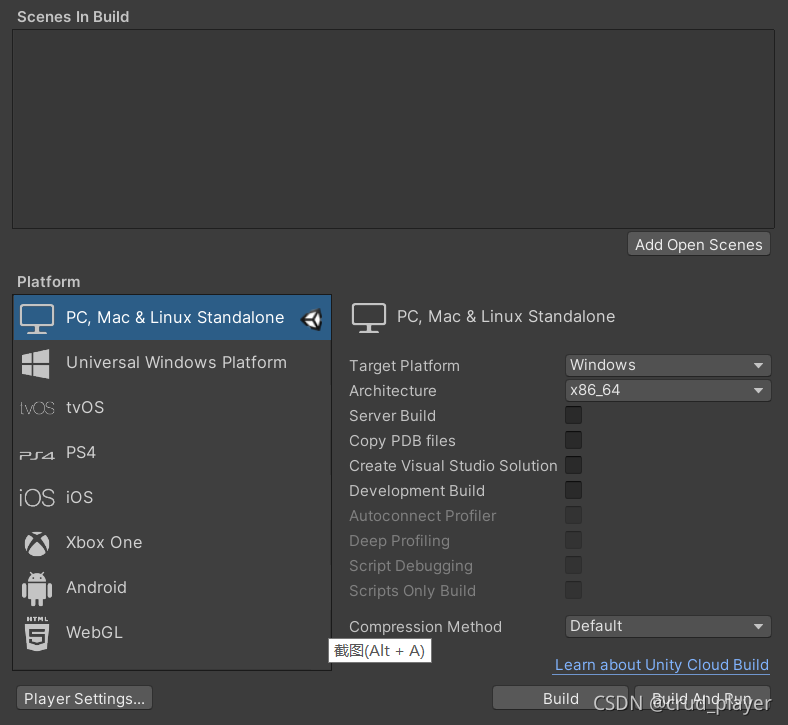
Task: Open the Compression Method dropdown
Action: 668,627
